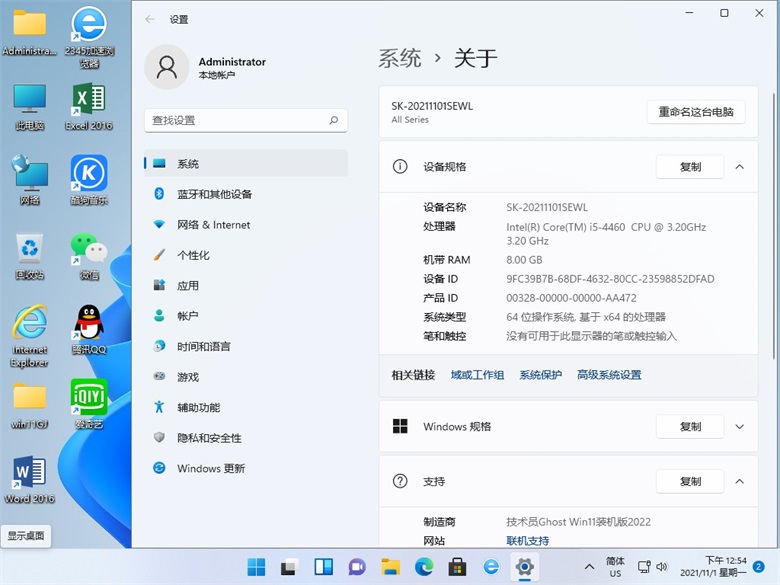This screenshot has height=585, width=780.
Task: Open the Bluetooth and devices settings icon
Action: (159, 194)
